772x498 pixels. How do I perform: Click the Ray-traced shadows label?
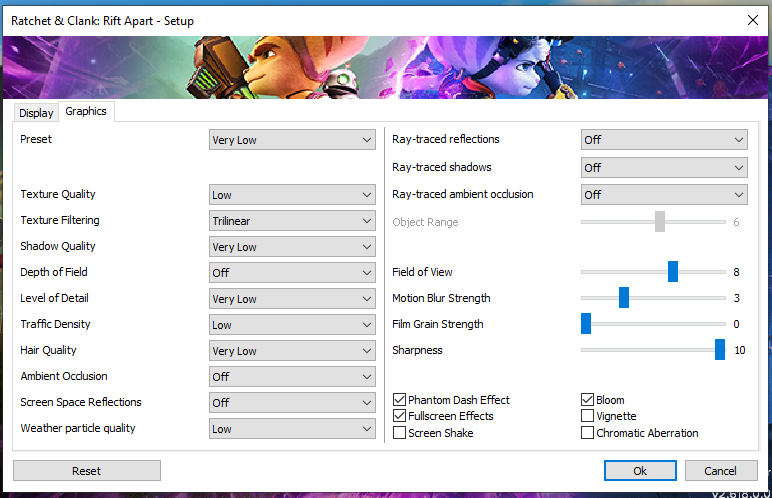442,167
